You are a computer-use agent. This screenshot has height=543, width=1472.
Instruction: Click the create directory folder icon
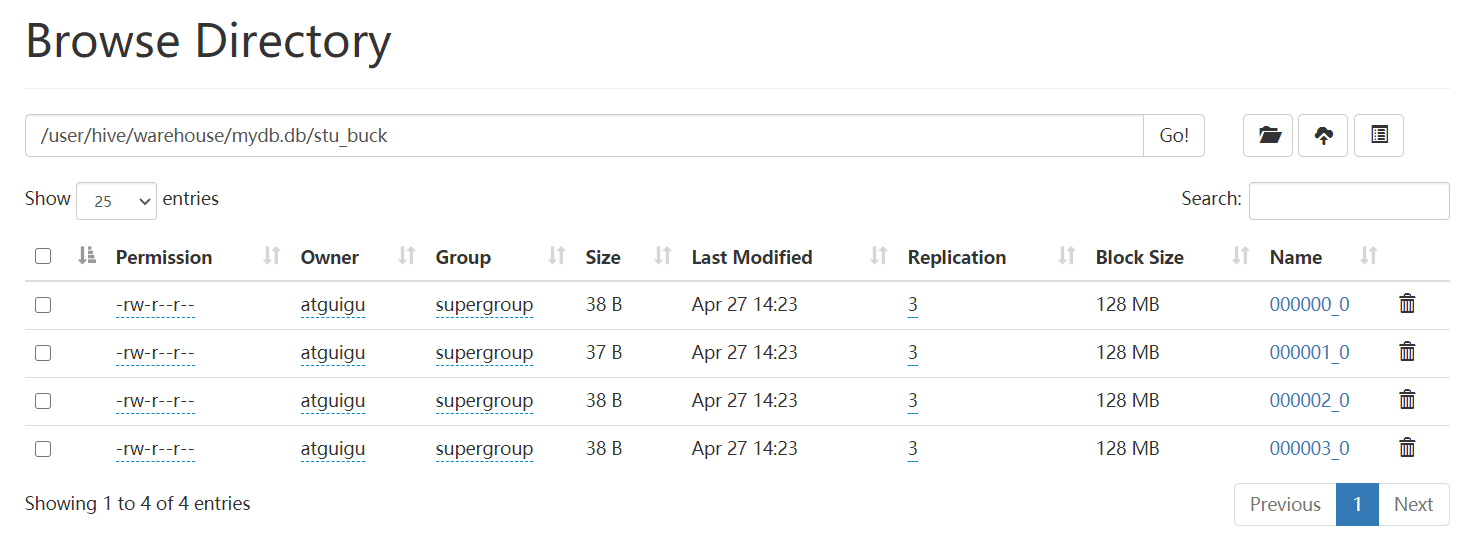pyautogui.click(x=1269, y=136)
